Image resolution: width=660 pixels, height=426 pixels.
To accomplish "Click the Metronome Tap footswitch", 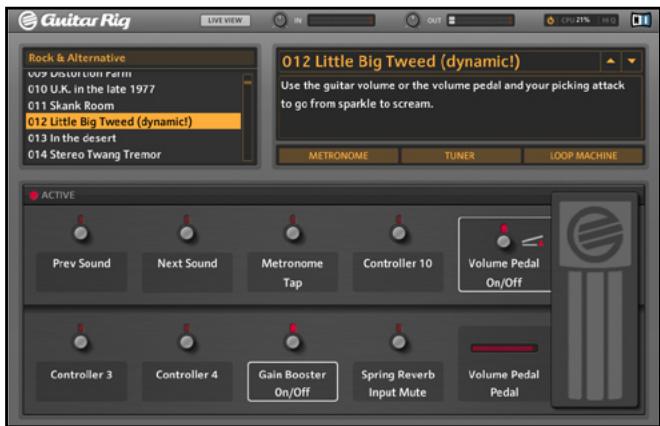I will tap(293, 232).
